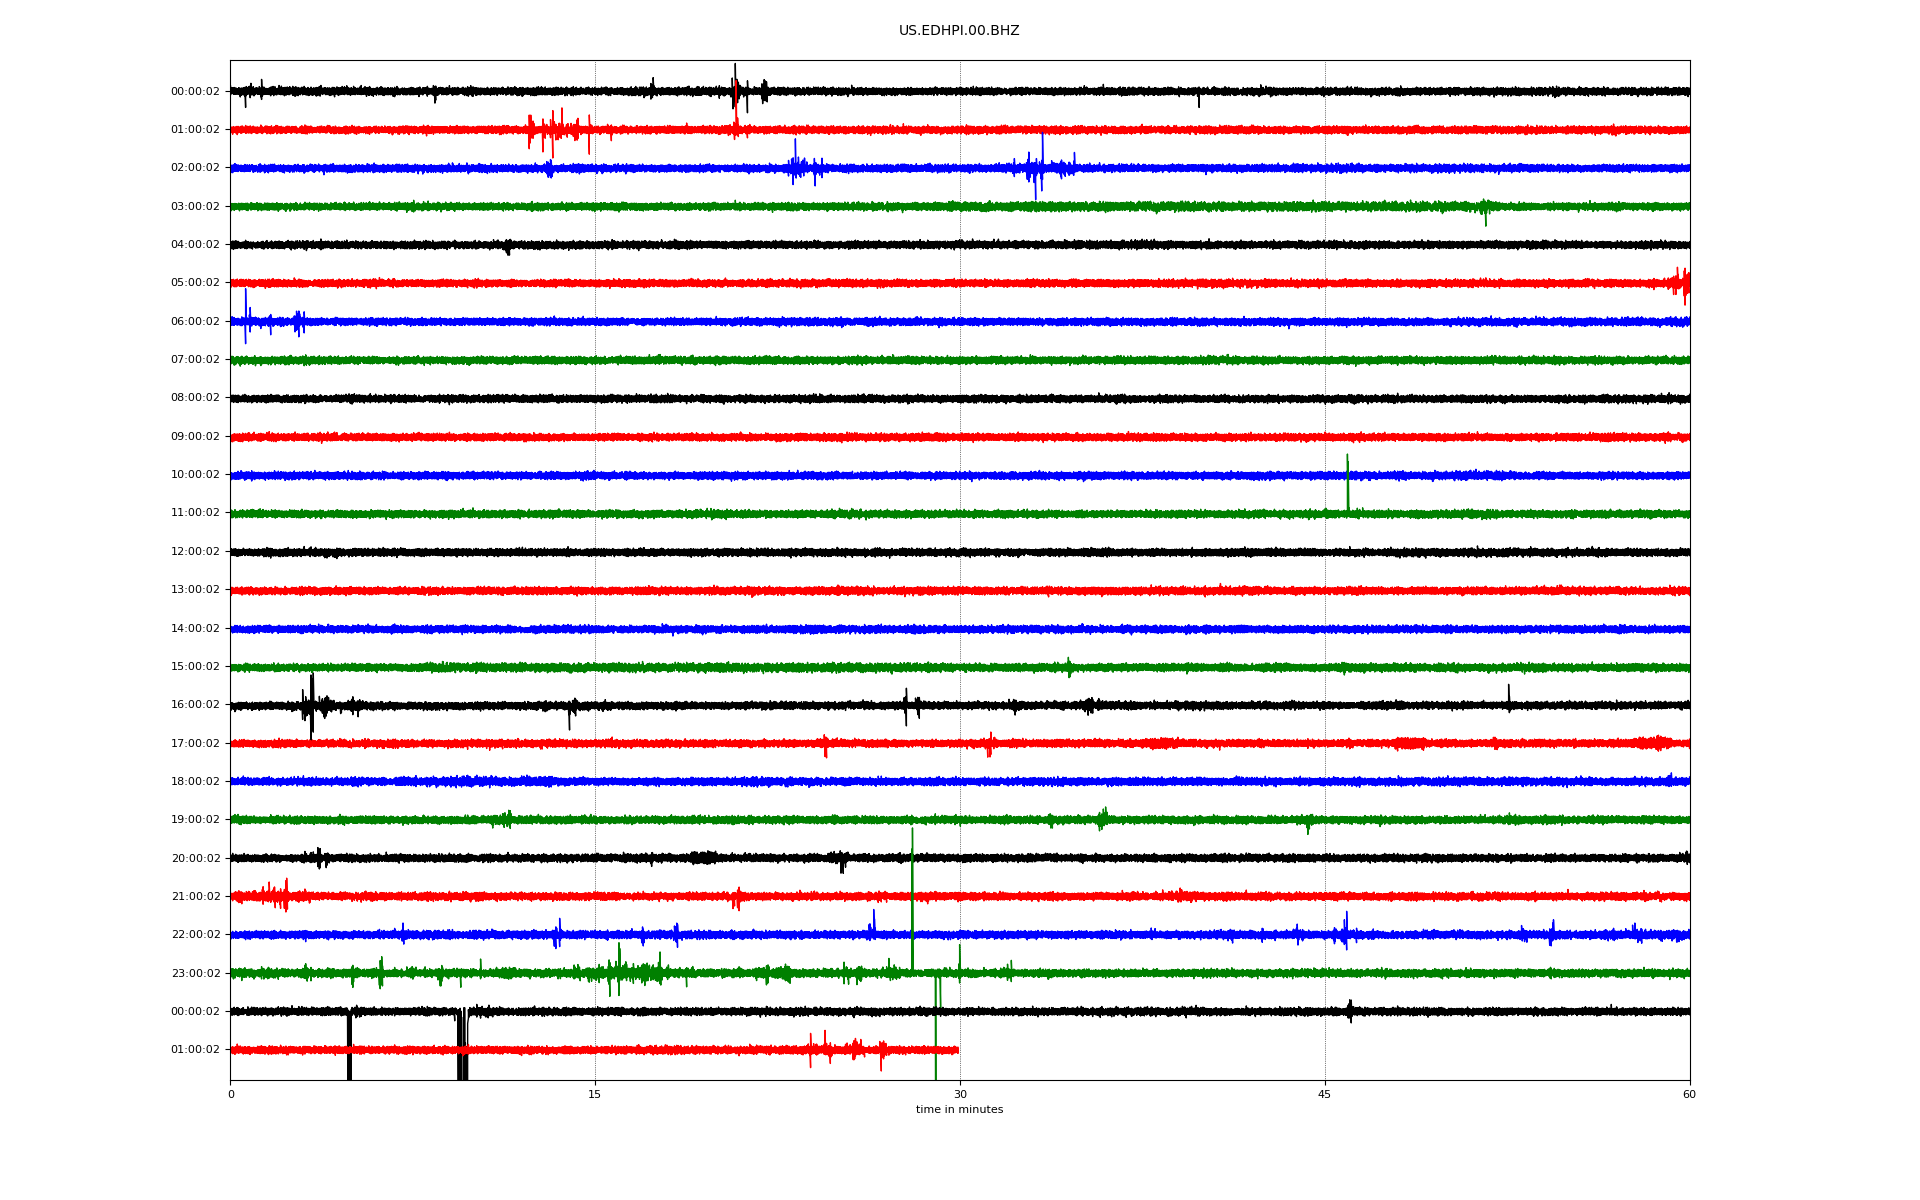Click the 0 tick label on x-axis
Screen dimensions: 1920x1200
[x=231, y=1094]
